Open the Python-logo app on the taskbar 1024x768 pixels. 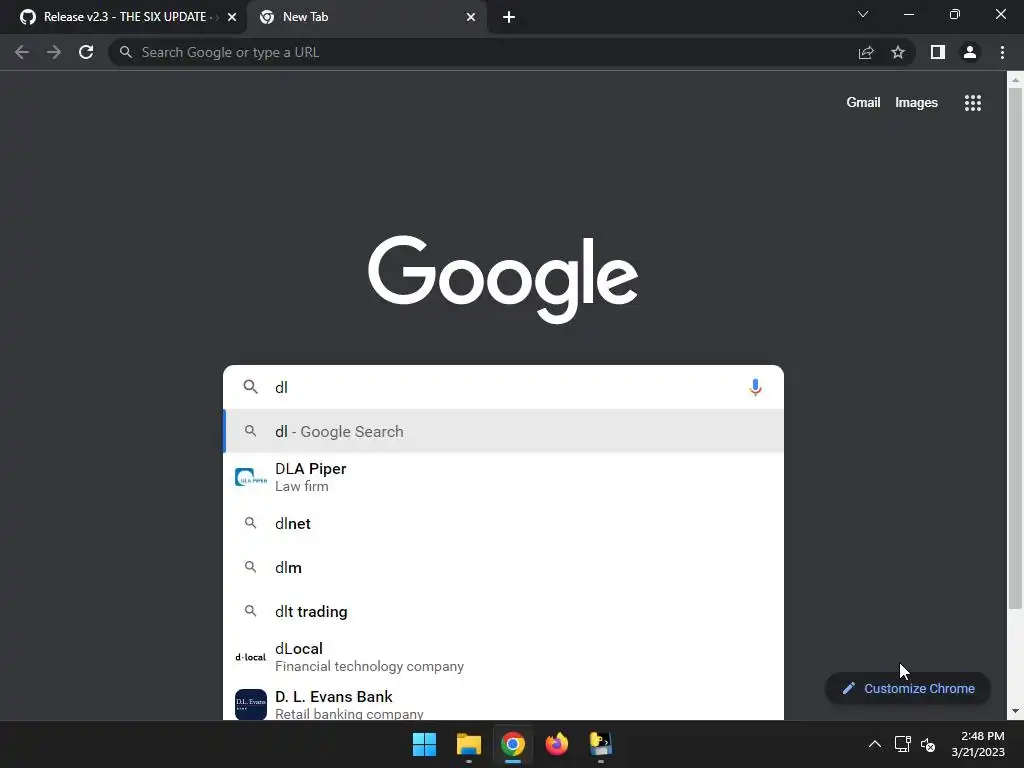(x=601, y=744)
